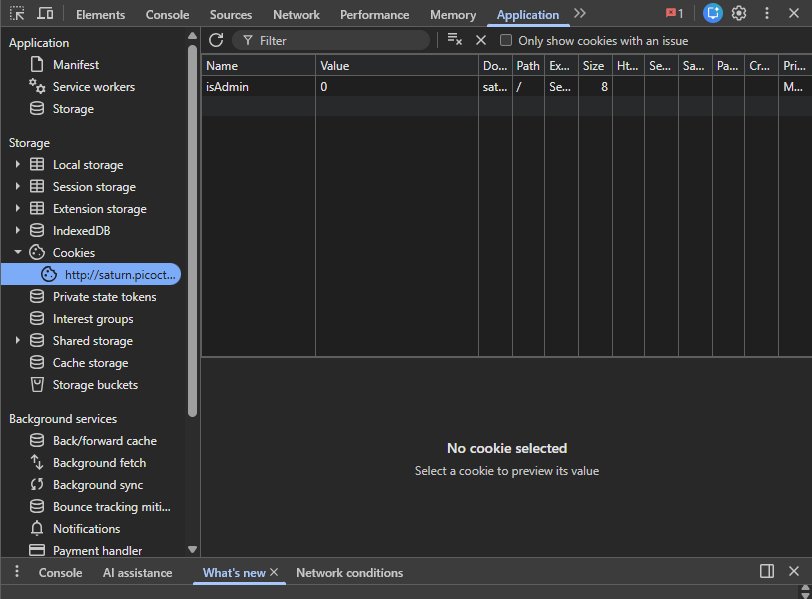Screen dimensions: 812x599
Task: Open the customize DevTools three-dot menu
Action: click(767, 13)
